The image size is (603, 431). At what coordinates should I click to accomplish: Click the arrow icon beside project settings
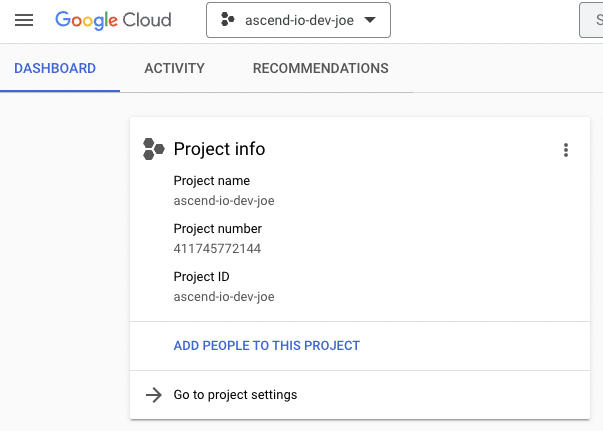(x=153, y=395)
